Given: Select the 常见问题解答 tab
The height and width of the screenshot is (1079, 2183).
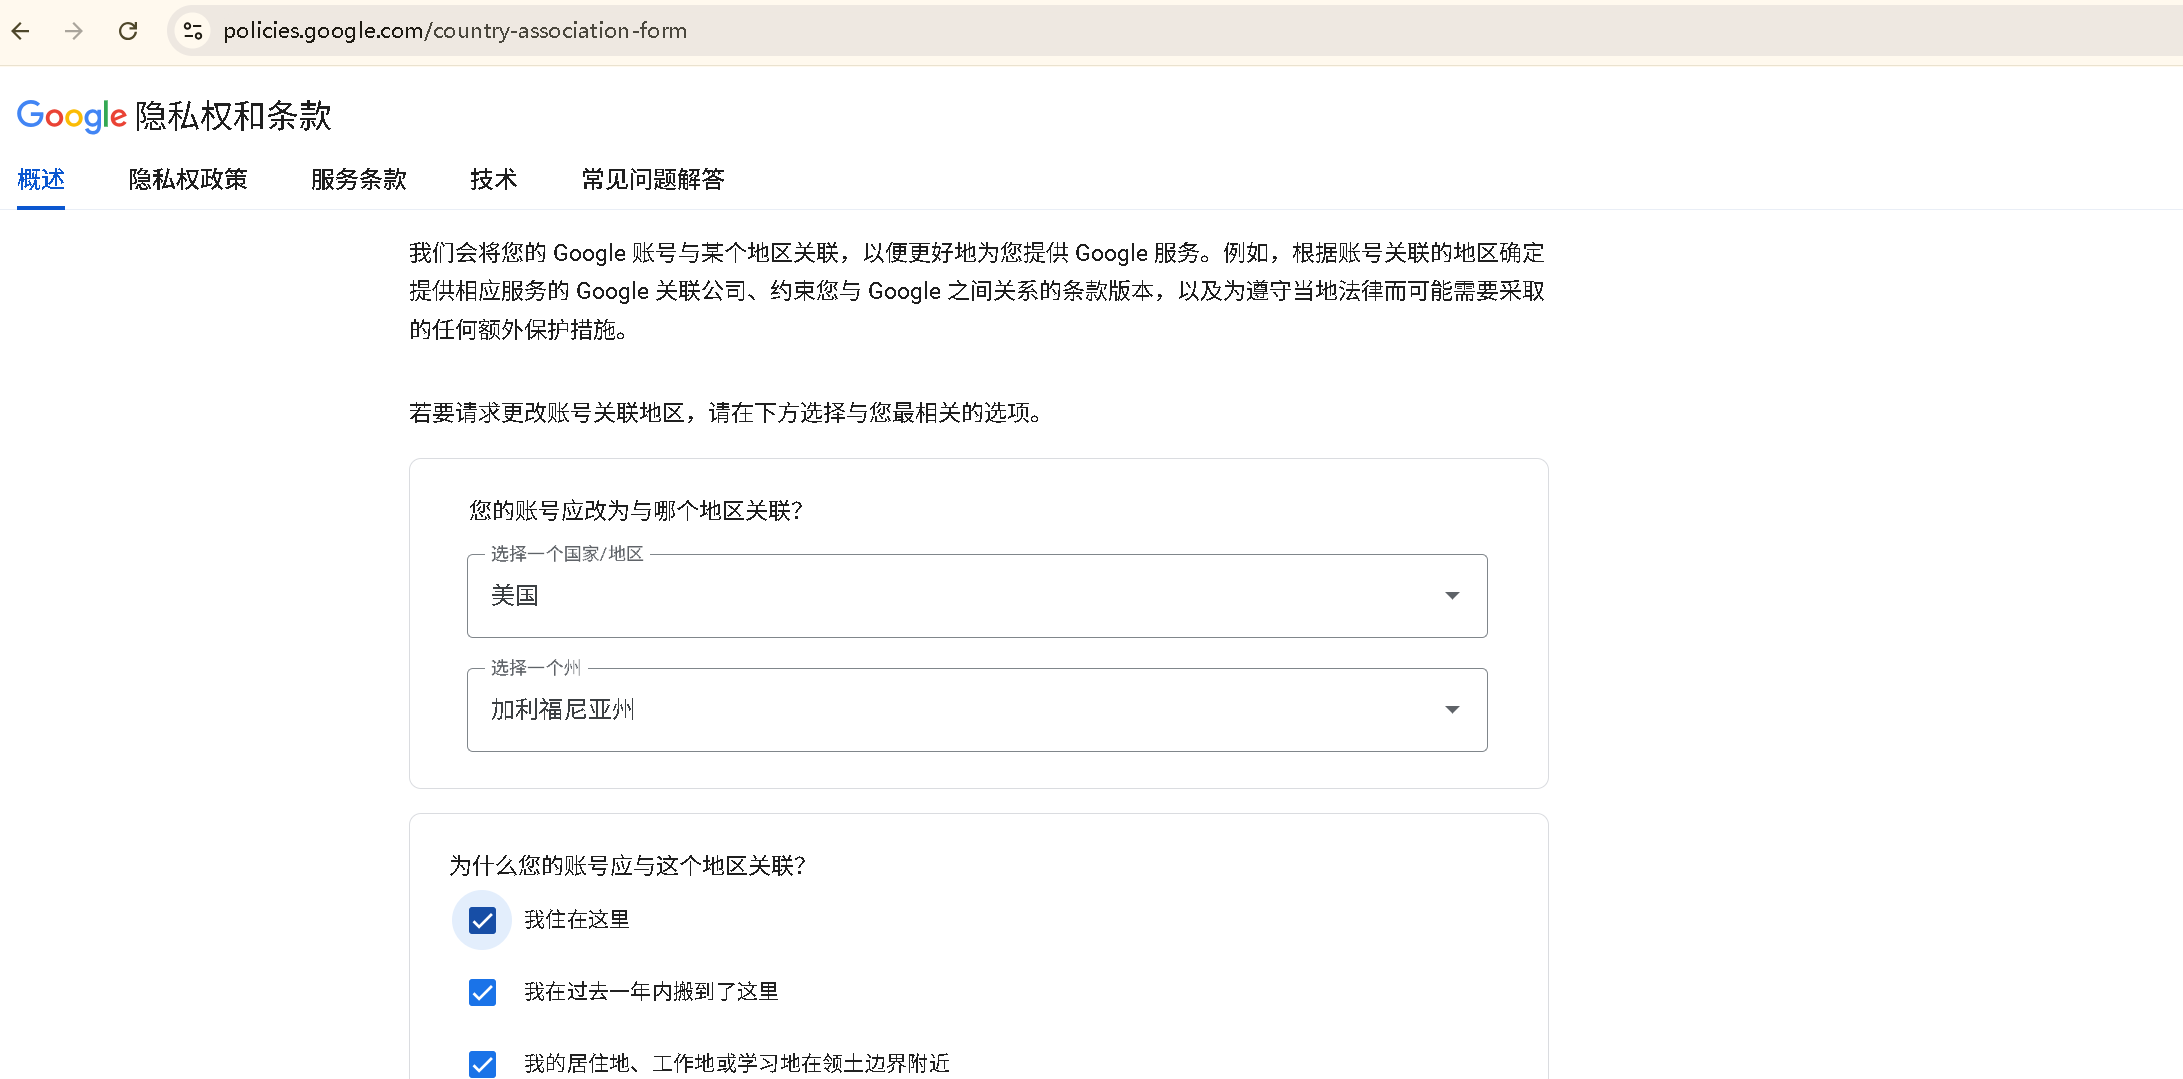Looking at the screenshot, I should (x=653, y=180).
